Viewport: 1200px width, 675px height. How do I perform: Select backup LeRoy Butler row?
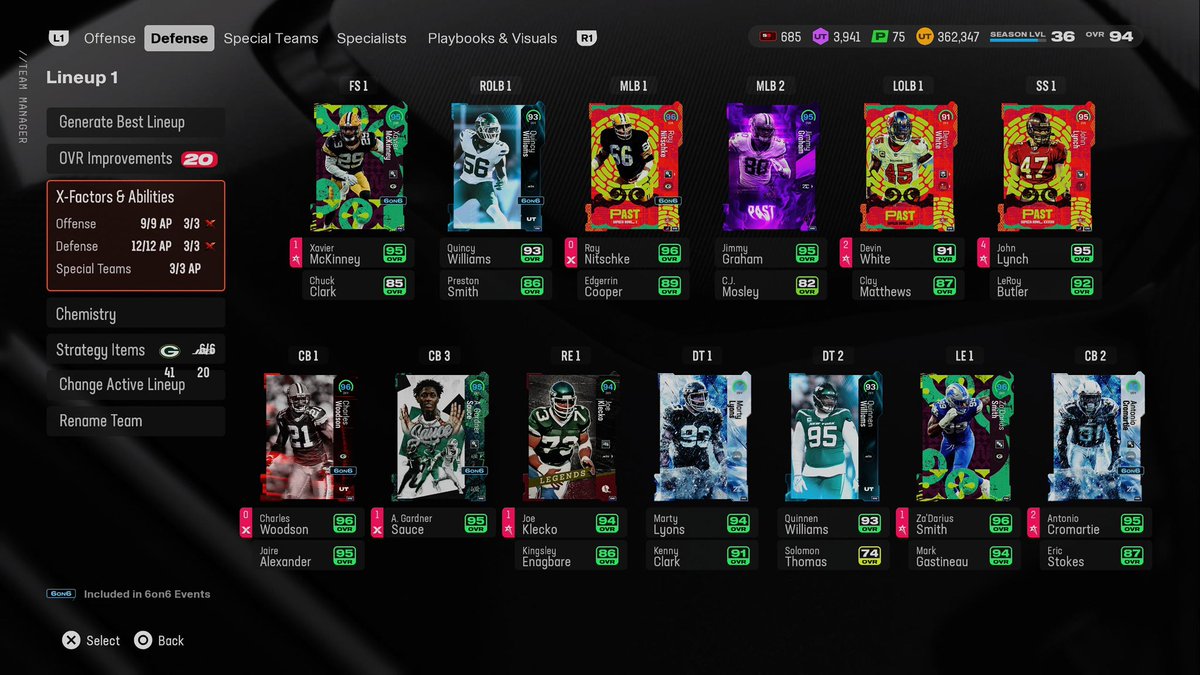point(1047,286)
